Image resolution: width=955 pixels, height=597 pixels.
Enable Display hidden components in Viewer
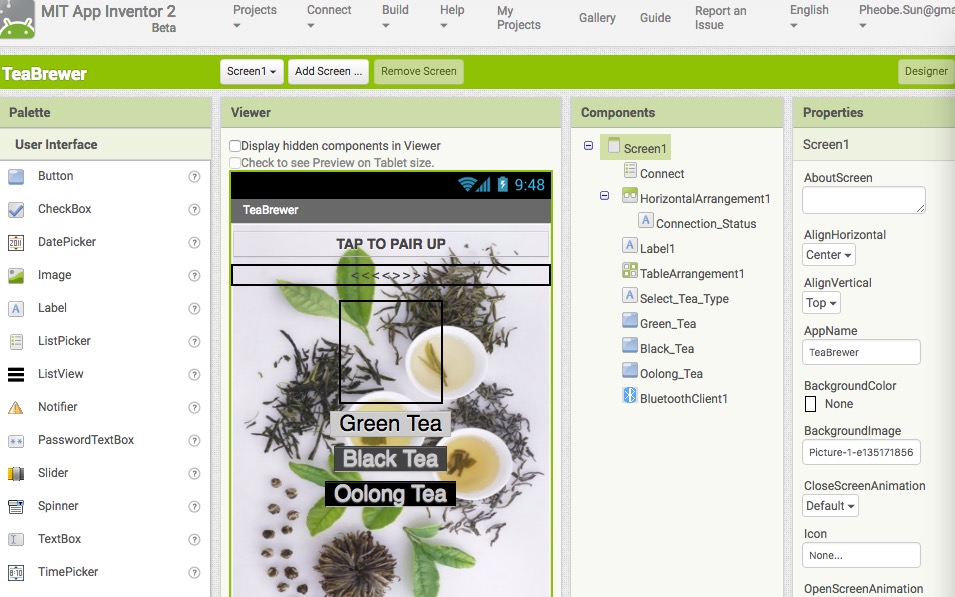point(235,146)
